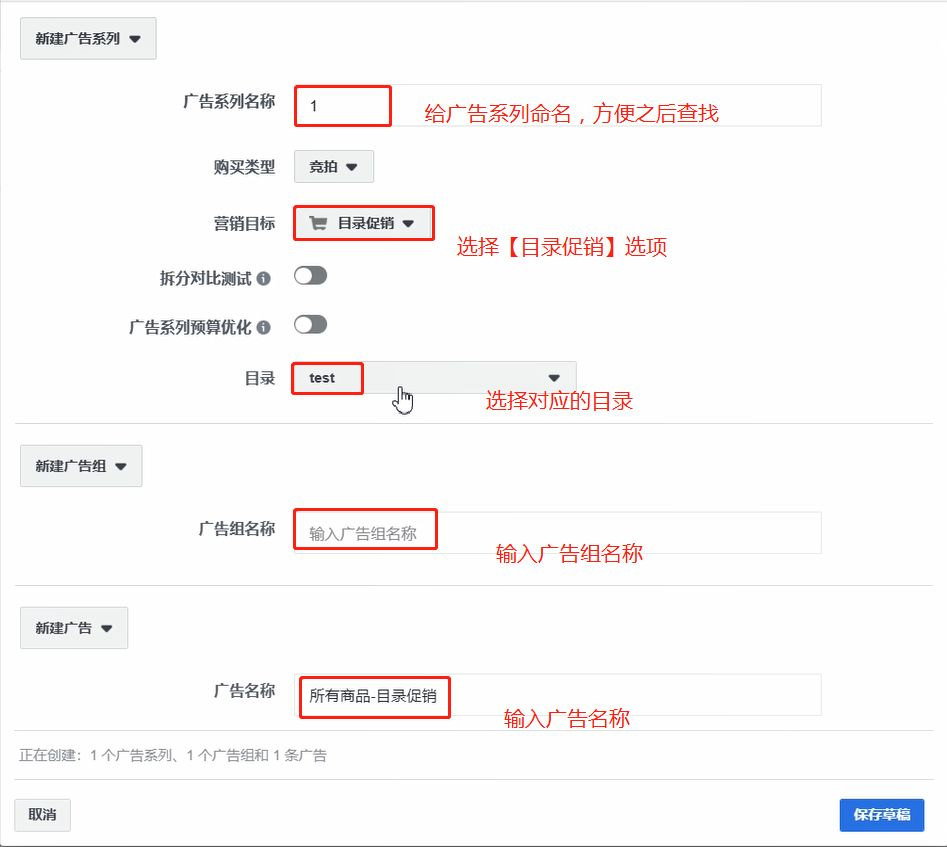Screen dimensions: 947x847
Task: Click into the 广告组名称 text field
Action: click(x=557, y=533)
